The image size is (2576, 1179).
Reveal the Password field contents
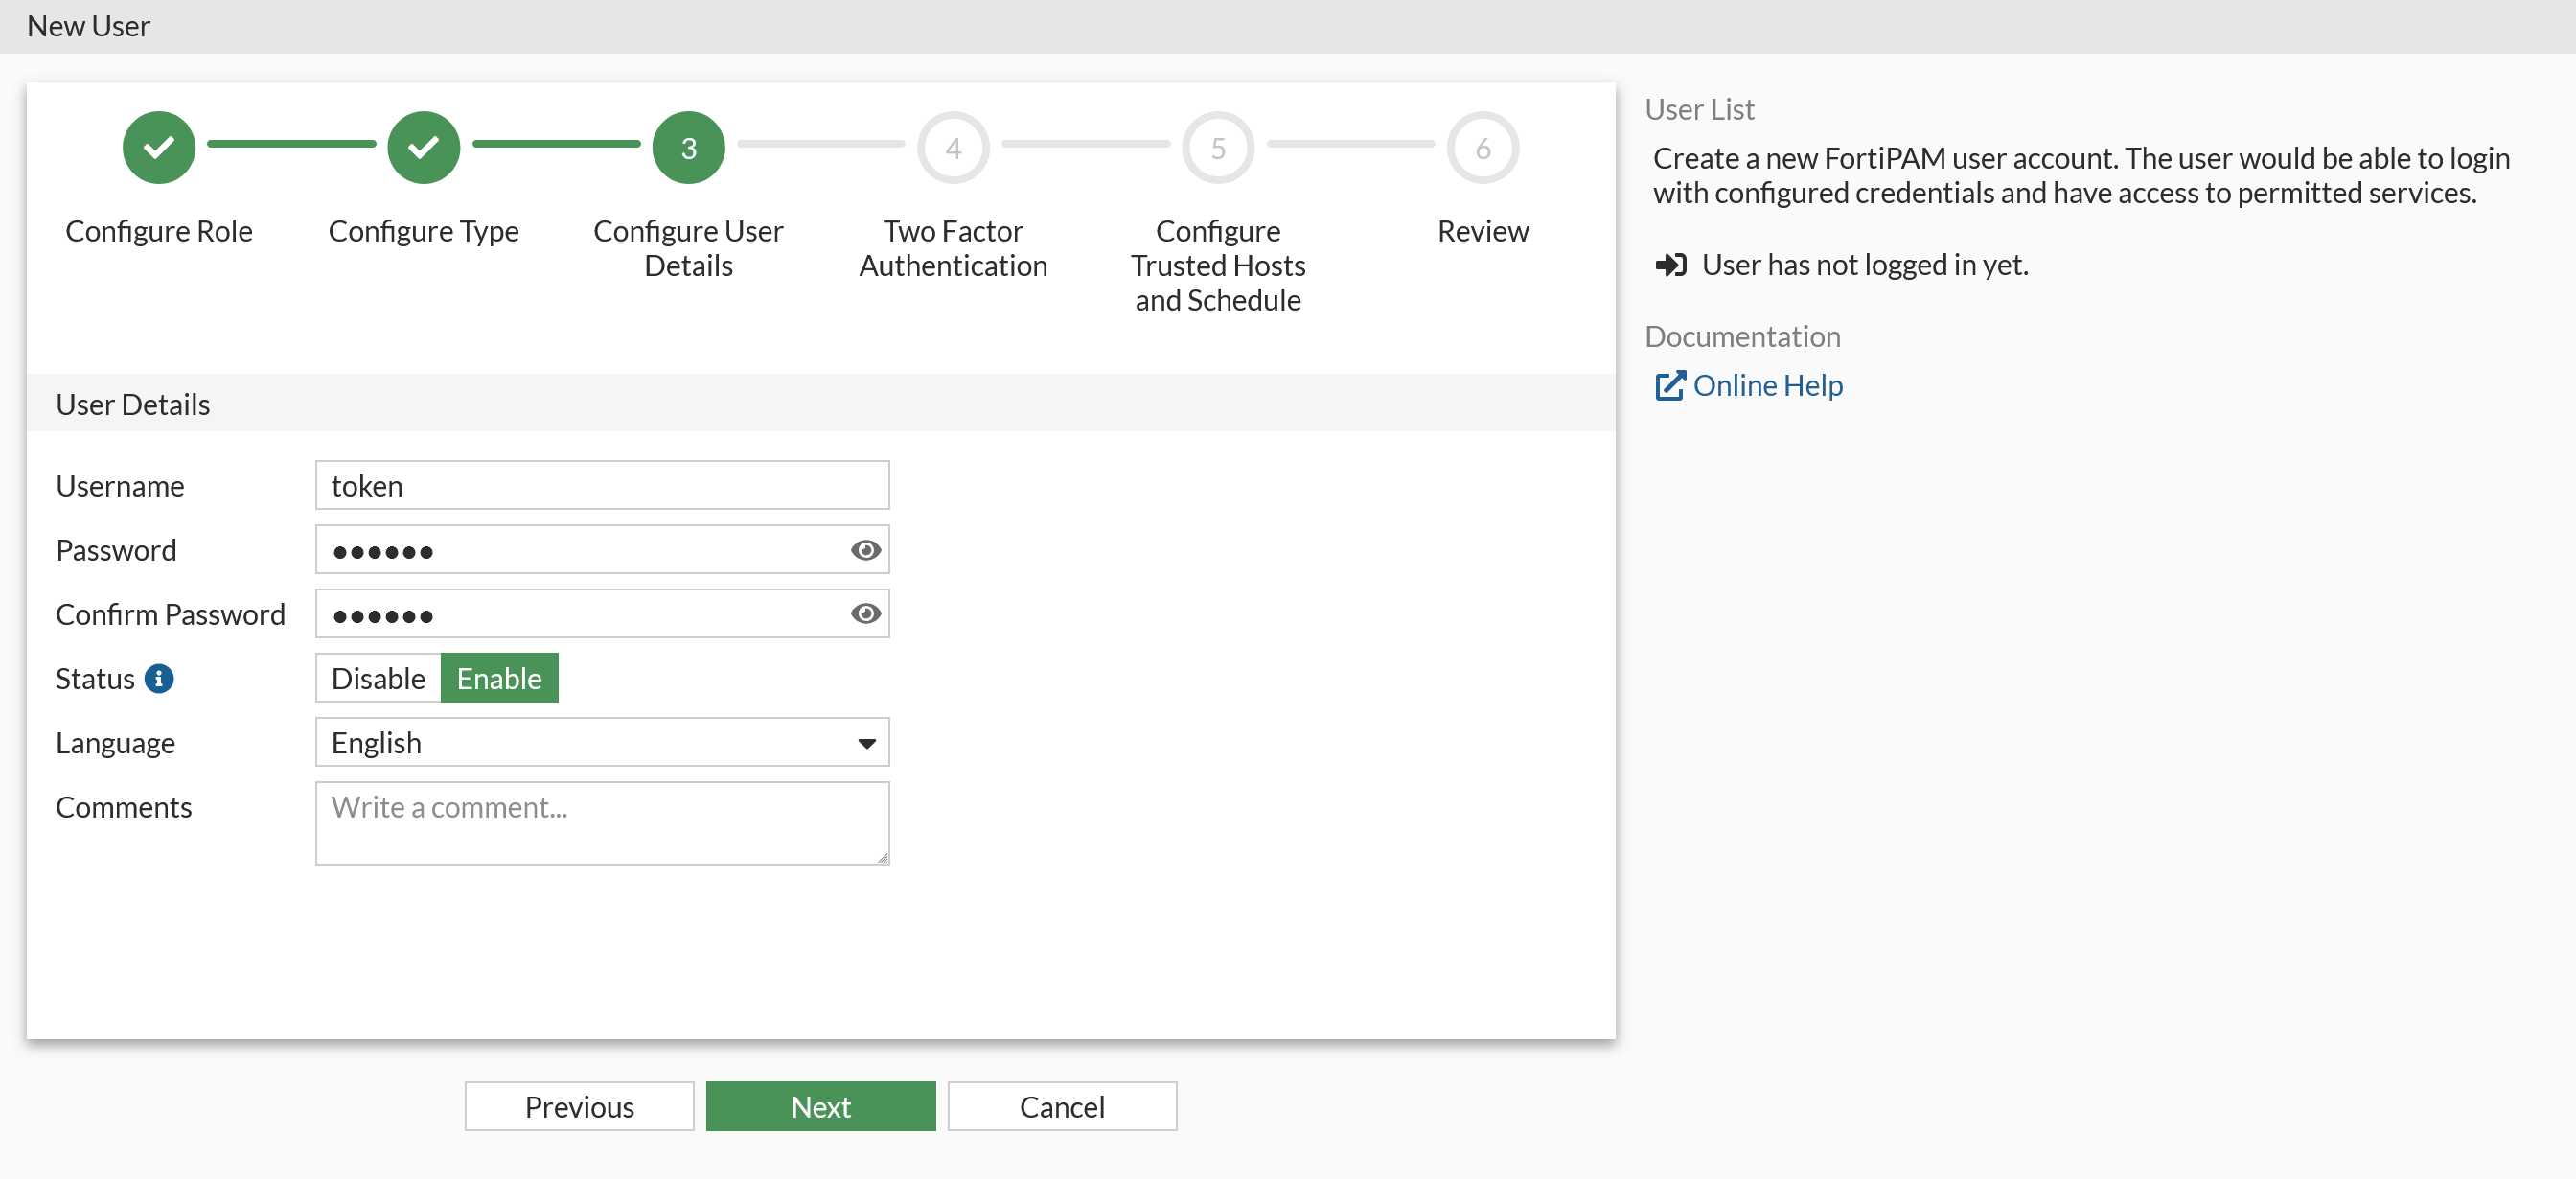[864, 549]
